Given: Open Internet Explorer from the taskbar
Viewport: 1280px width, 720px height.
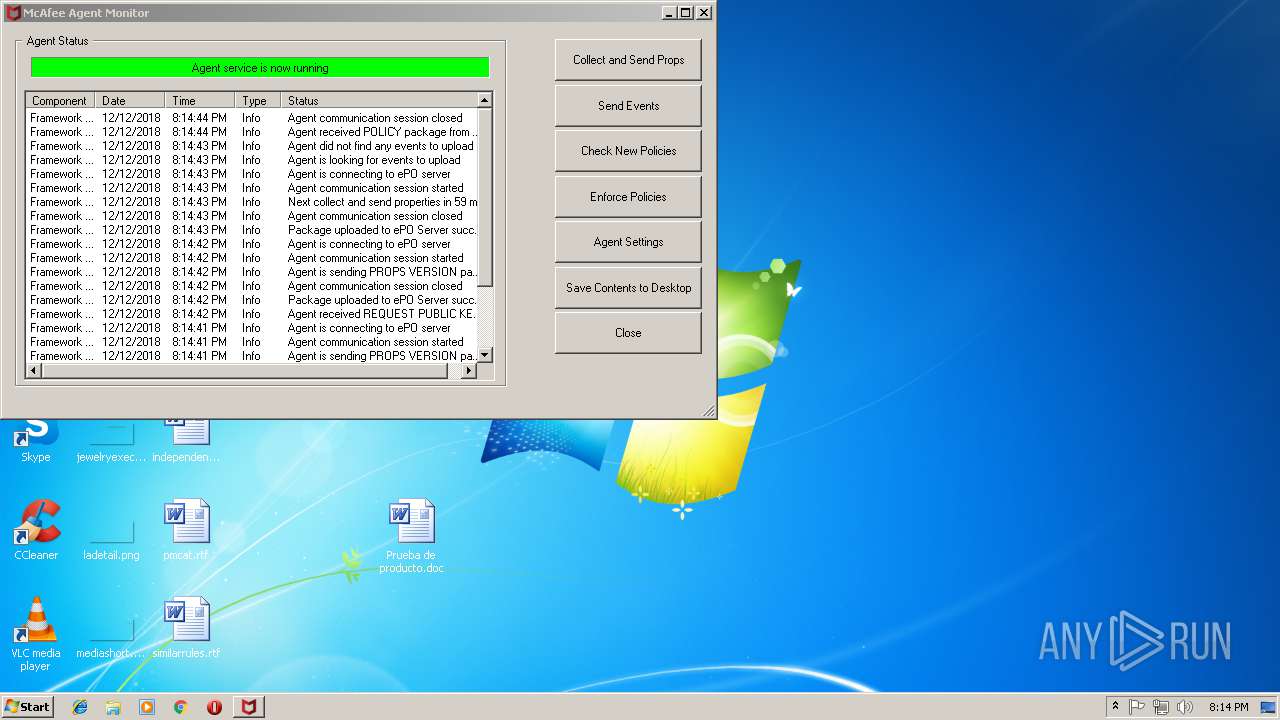Looking at the screenshot, I should [x=80, y=707].
